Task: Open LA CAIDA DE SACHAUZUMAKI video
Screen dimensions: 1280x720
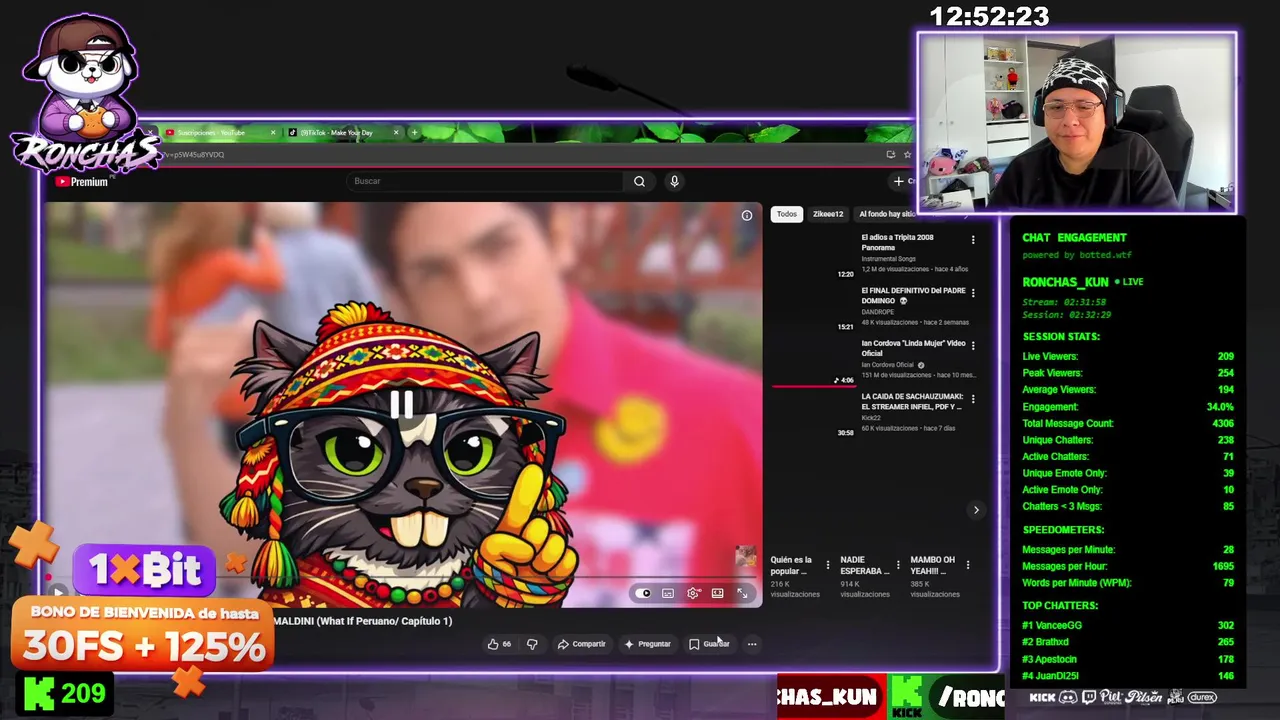Action: (x=912, y=401)
